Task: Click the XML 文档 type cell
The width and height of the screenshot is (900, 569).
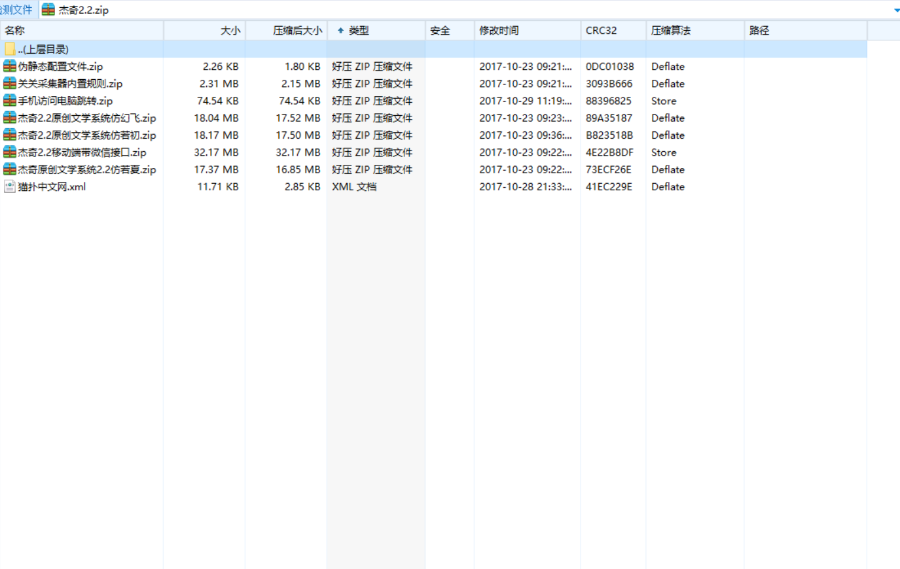Action: tap(354, 187)
